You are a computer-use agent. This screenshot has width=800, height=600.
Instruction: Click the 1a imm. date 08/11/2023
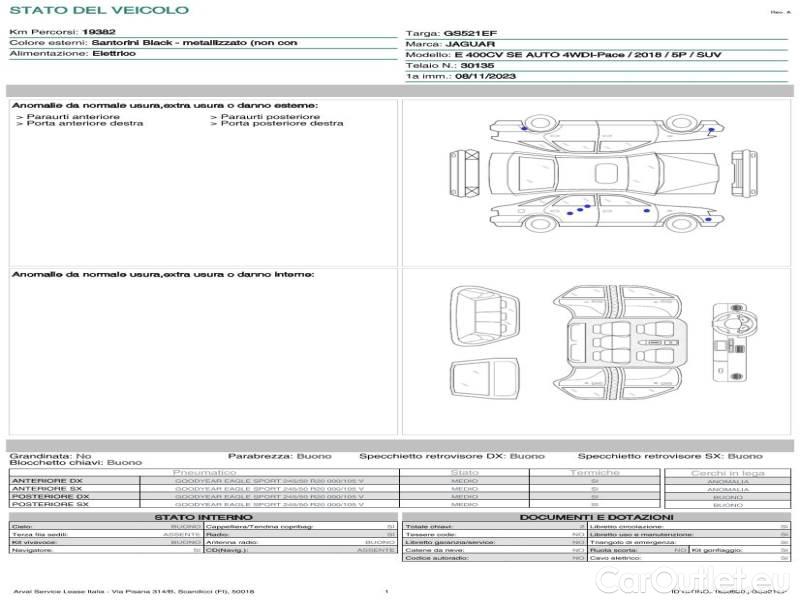click(485, 76)
